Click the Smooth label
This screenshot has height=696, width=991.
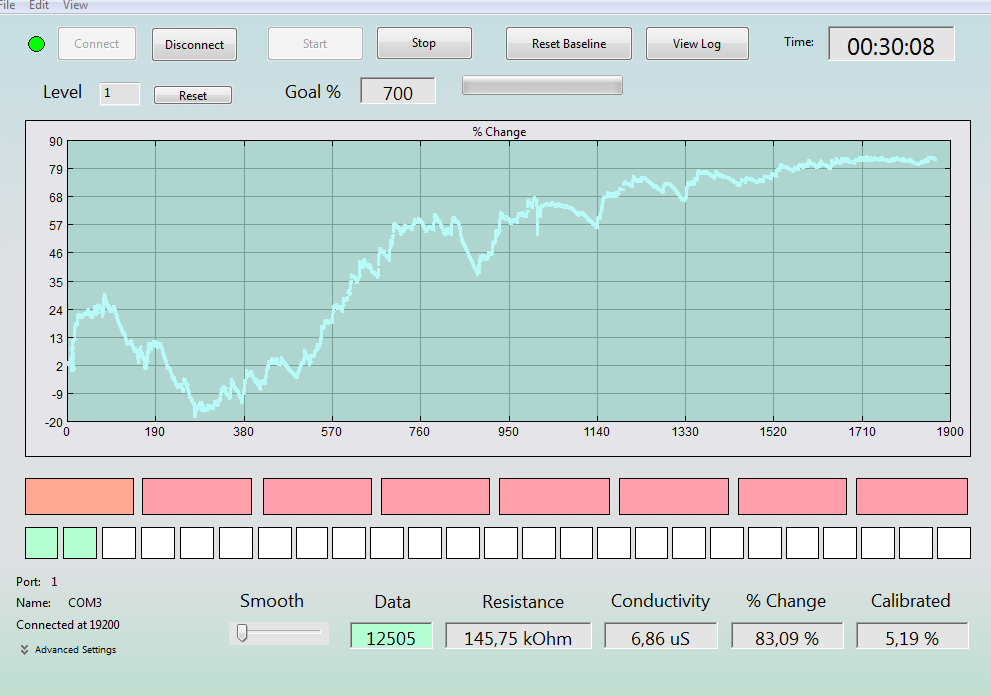272,601
